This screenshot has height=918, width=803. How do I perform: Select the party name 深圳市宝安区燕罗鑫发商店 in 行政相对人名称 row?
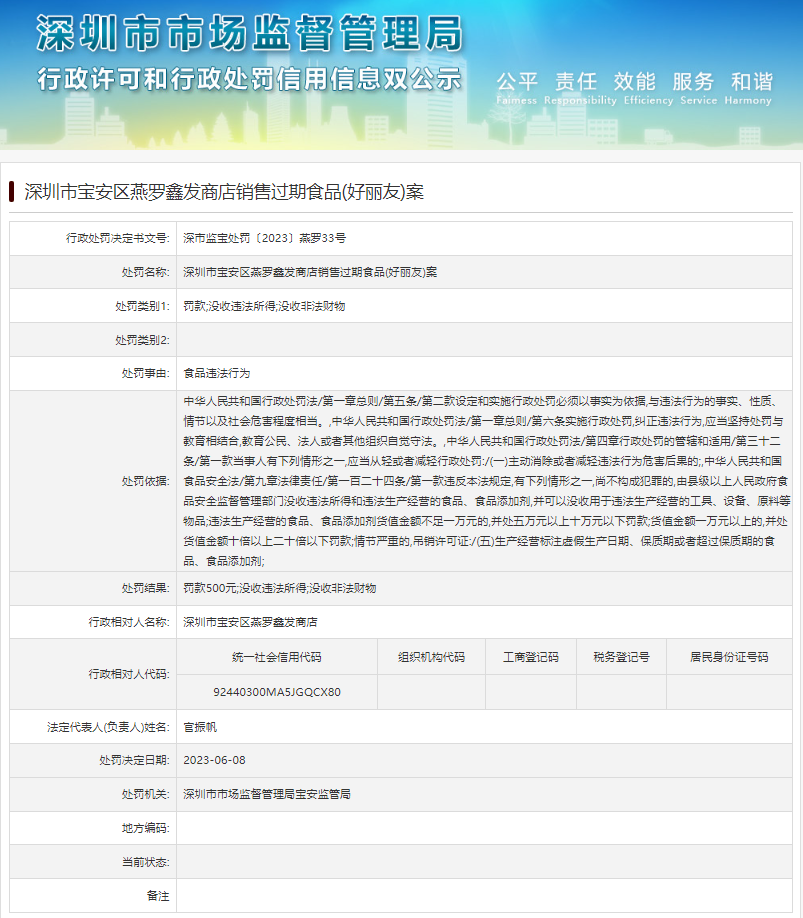pos(250,622)
